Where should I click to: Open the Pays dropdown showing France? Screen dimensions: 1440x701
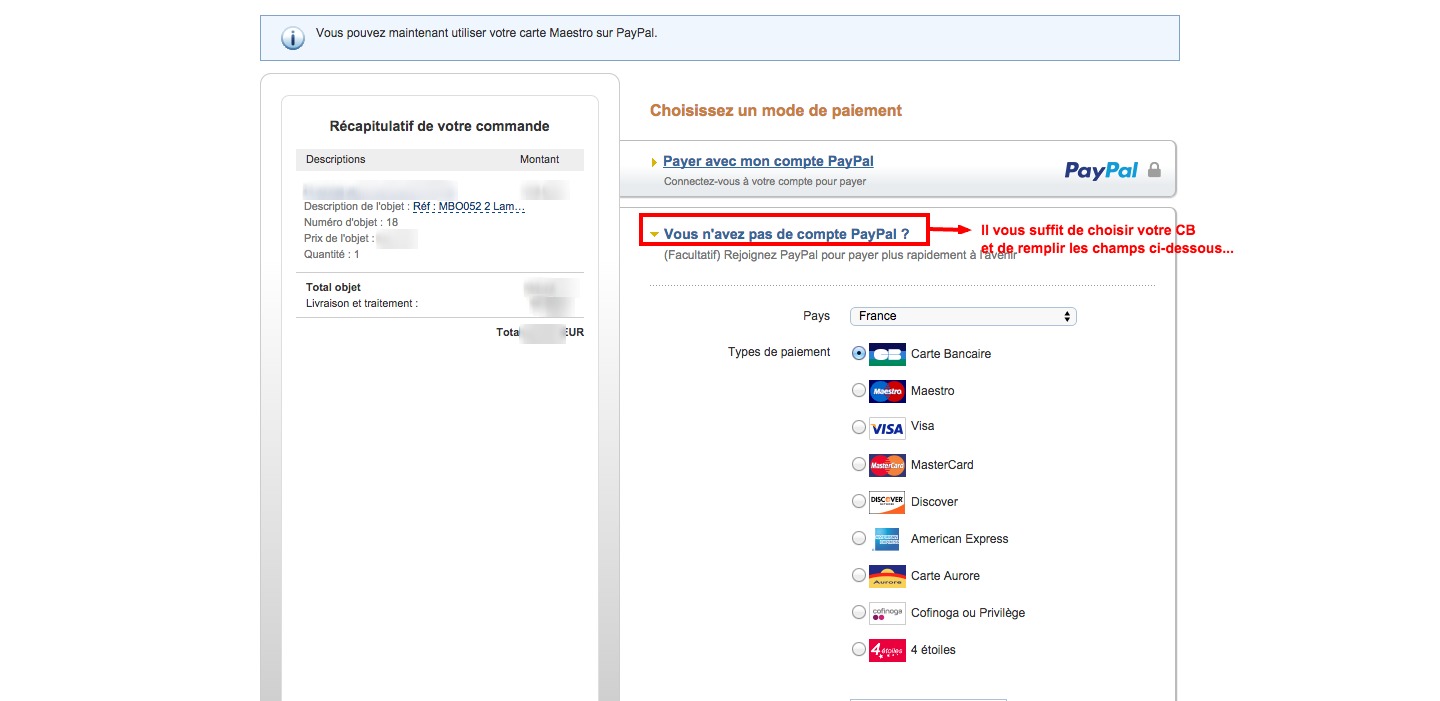tap(963, 316)
